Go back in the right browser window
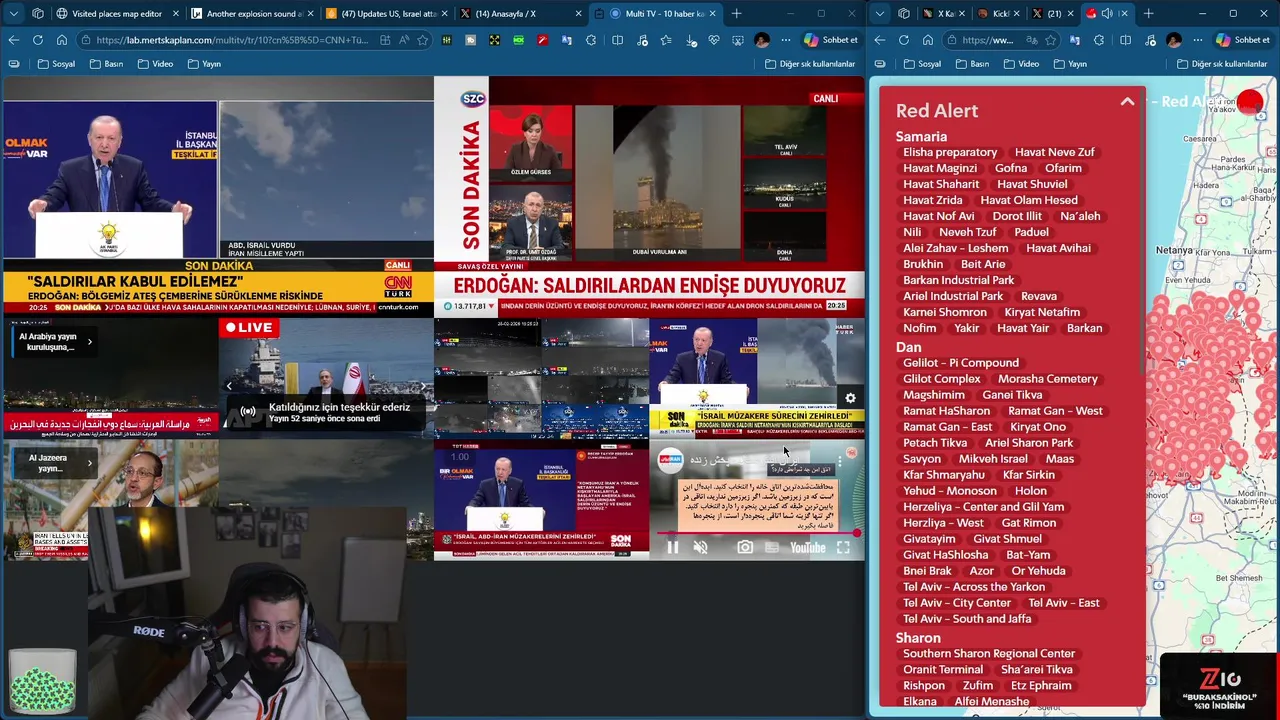This screenshot has height=720, width=1280. 880,40
